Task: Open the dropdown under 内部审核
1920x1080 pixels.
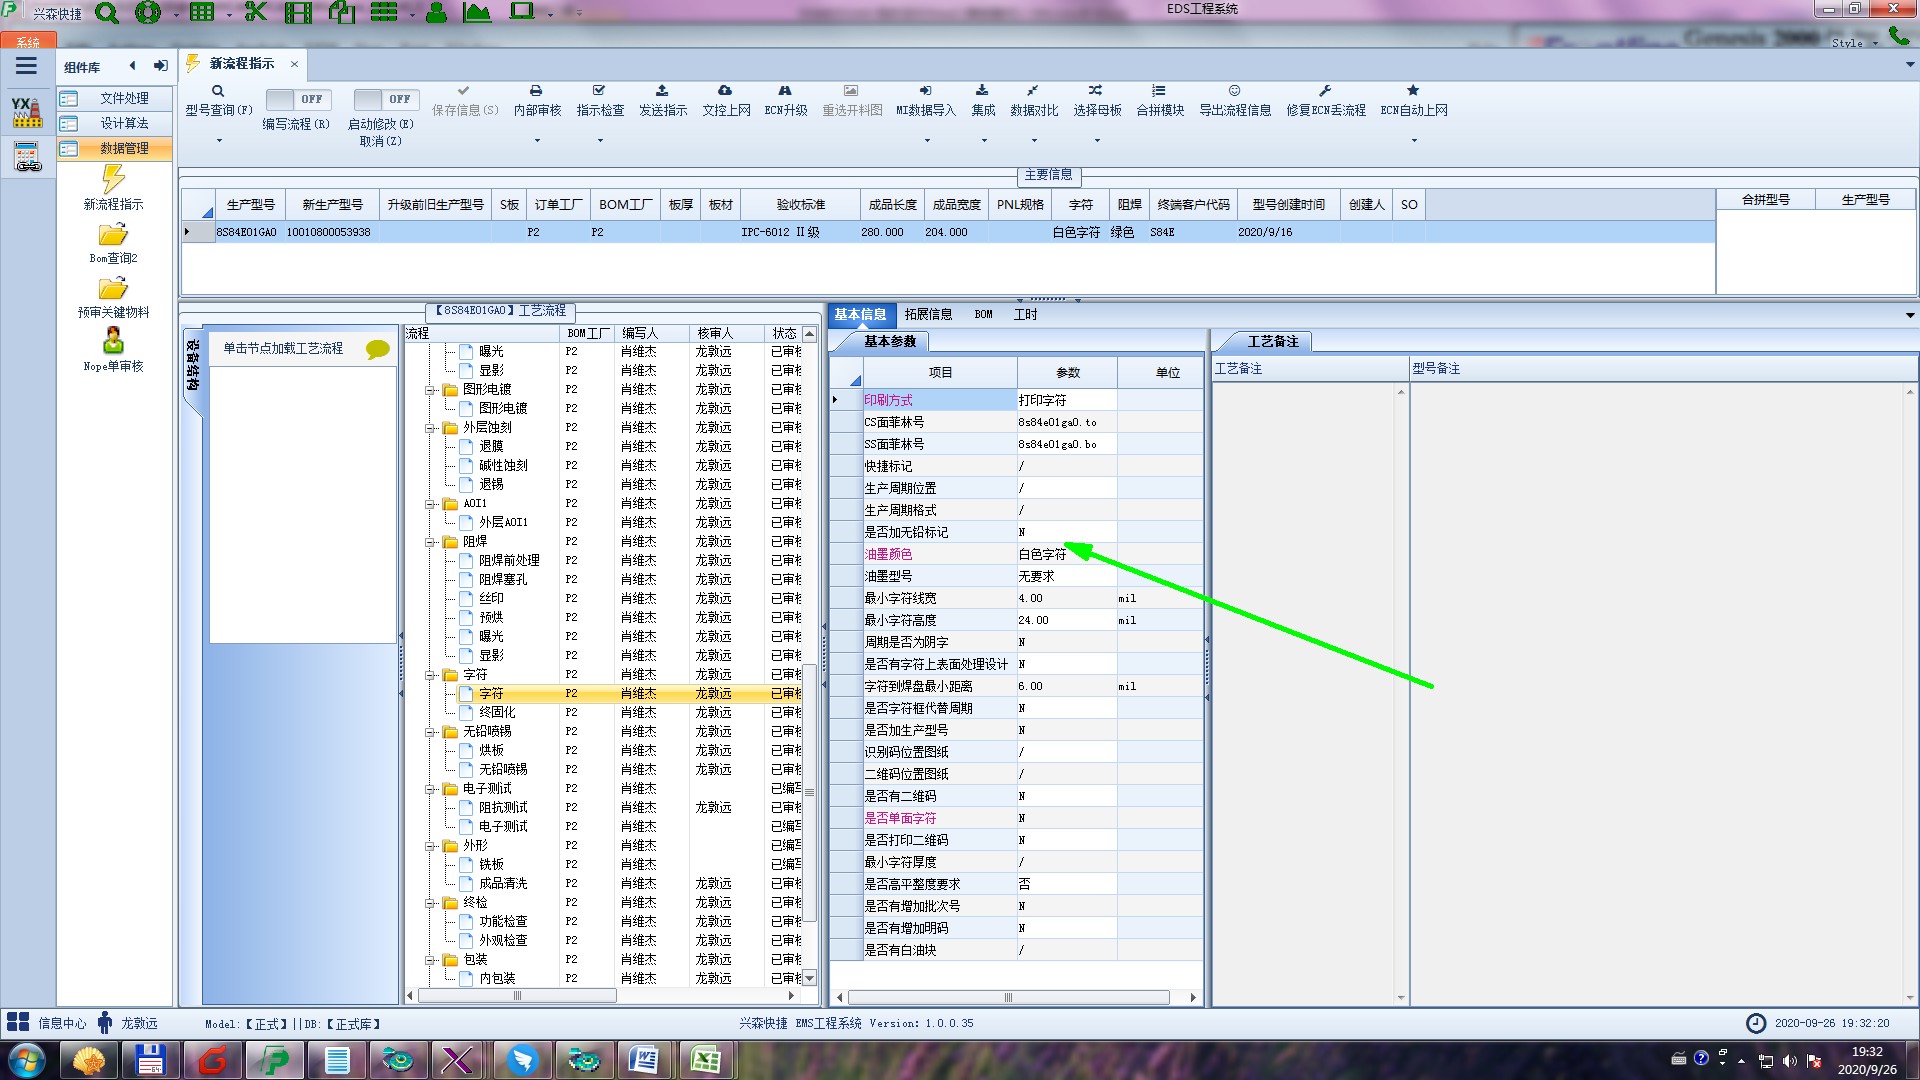Action: (537, 140)
